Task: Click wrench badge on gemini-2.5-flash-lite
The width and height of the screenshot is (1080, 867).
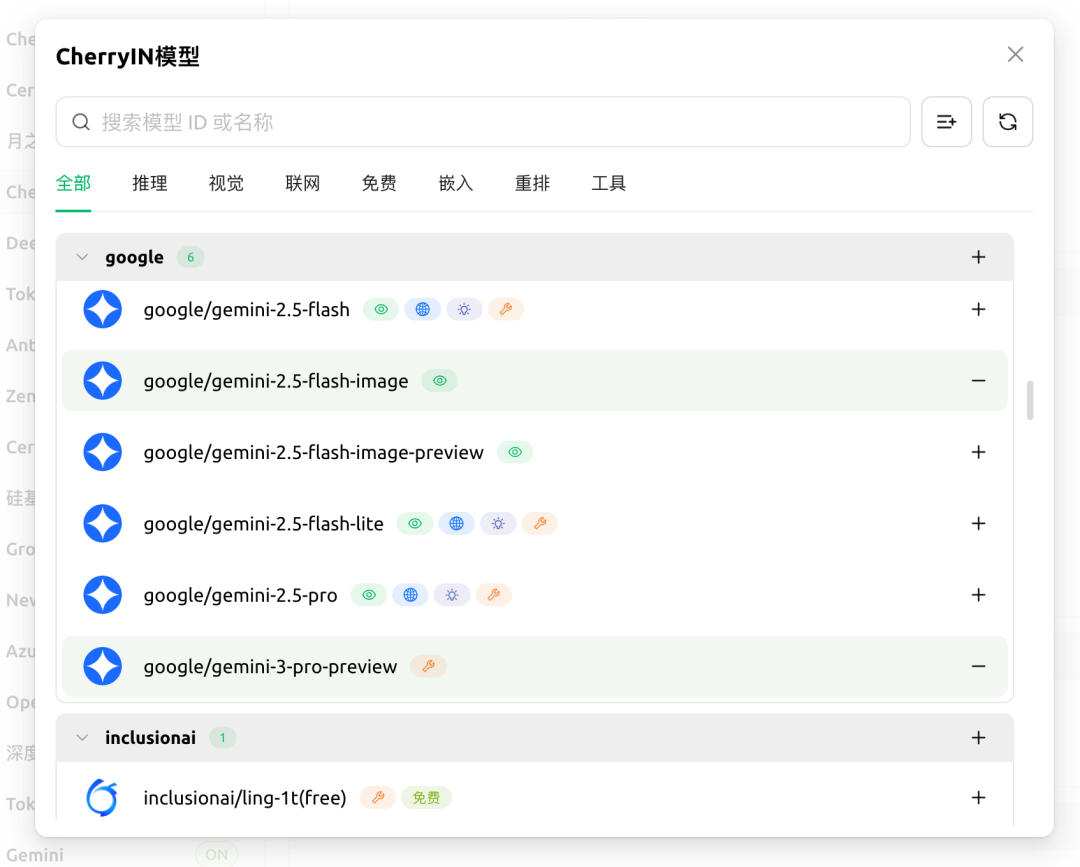Action: coord(539,523)
